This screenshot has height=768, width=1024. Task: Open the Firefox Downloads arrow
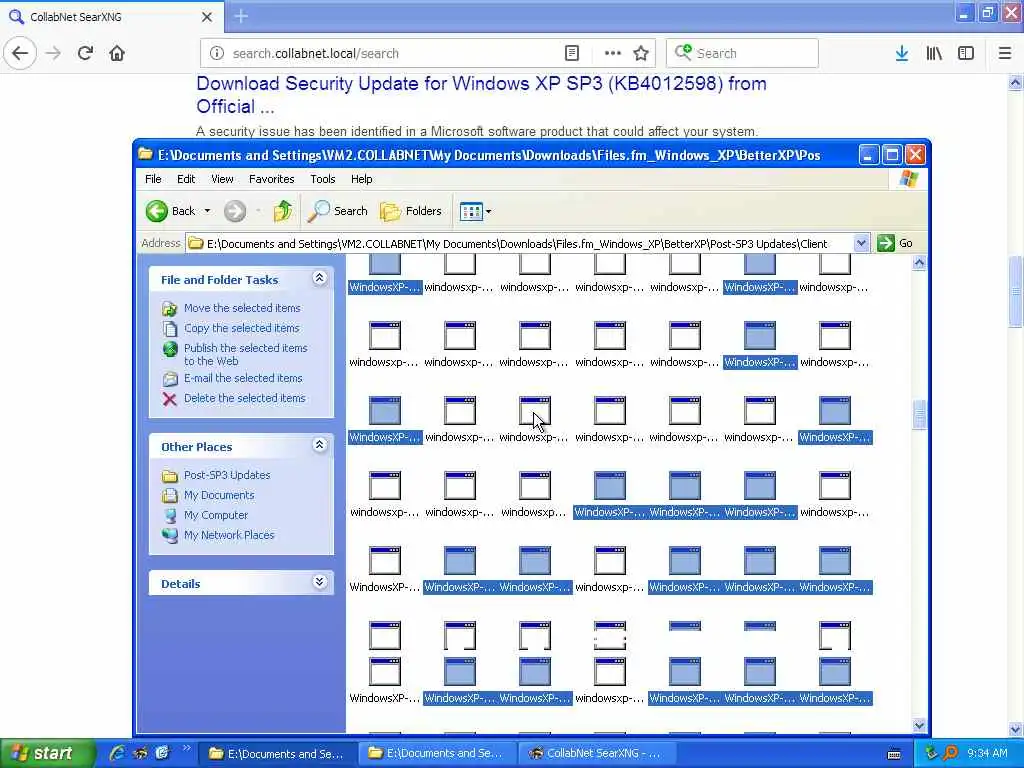[x=901, y=53]
